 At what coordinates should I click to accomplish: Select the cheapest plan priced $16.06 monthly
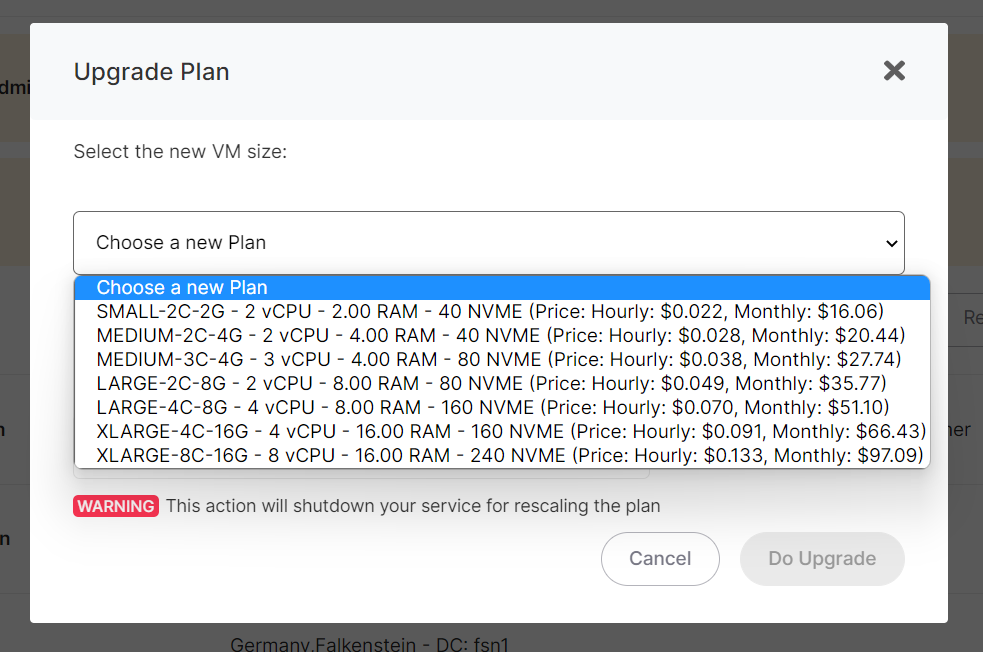point(400,312)
